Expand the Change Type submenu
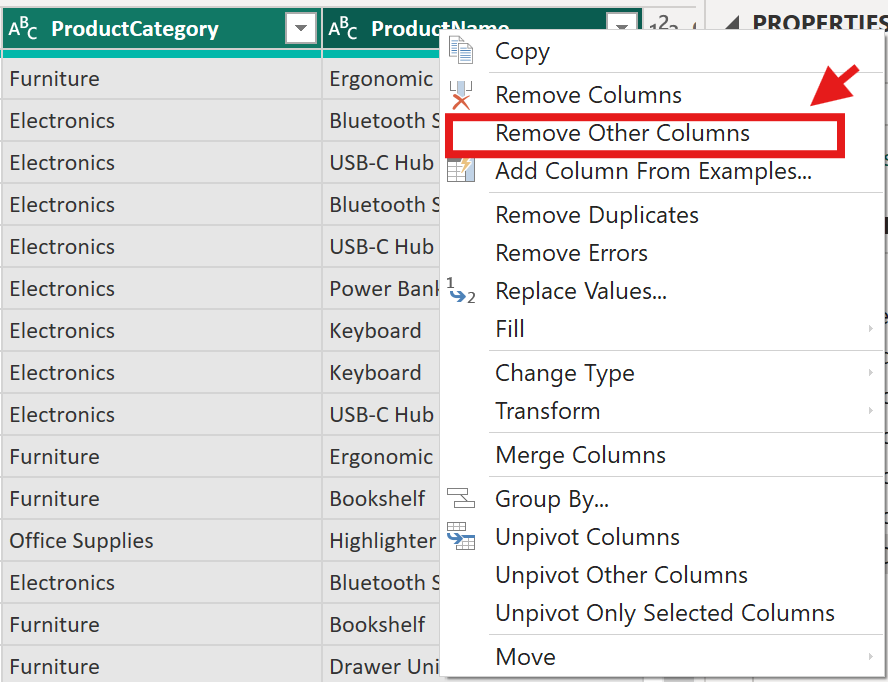 pos(870,373)
